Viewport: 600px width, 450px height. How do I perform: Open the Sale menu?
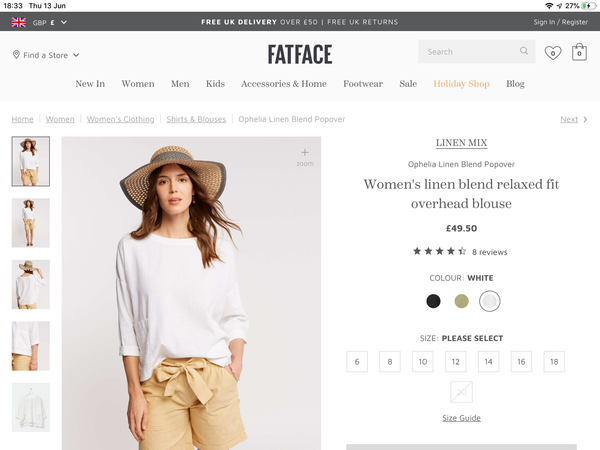tap(408, 84)
